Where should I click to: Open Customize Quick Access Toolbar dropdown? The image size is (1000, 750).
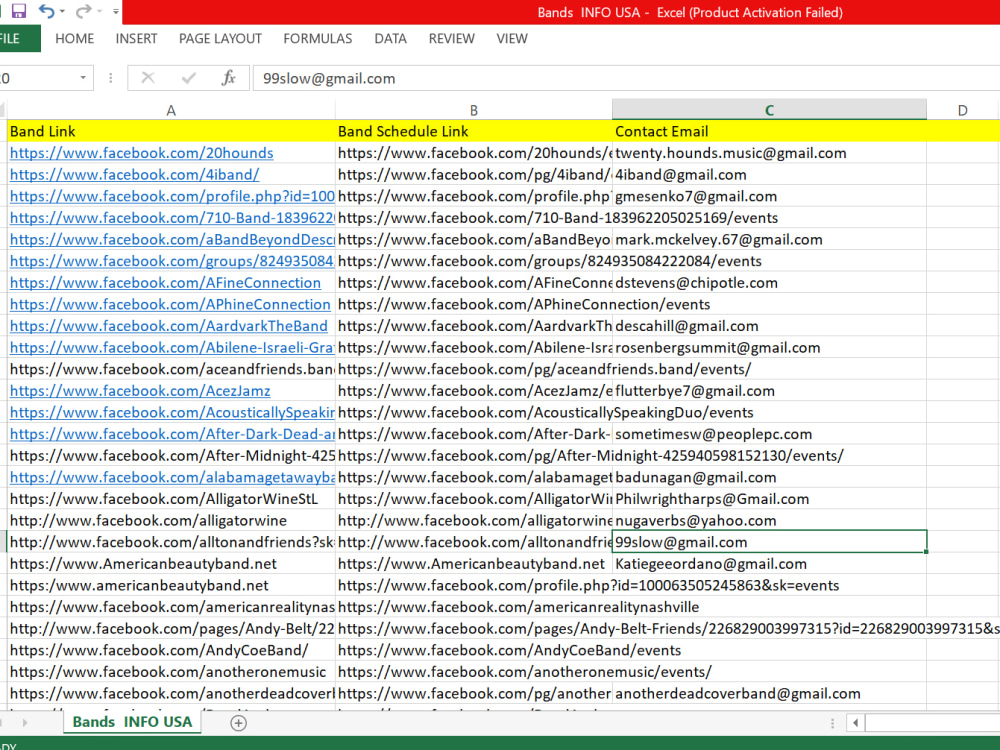[x=115, y=11]
